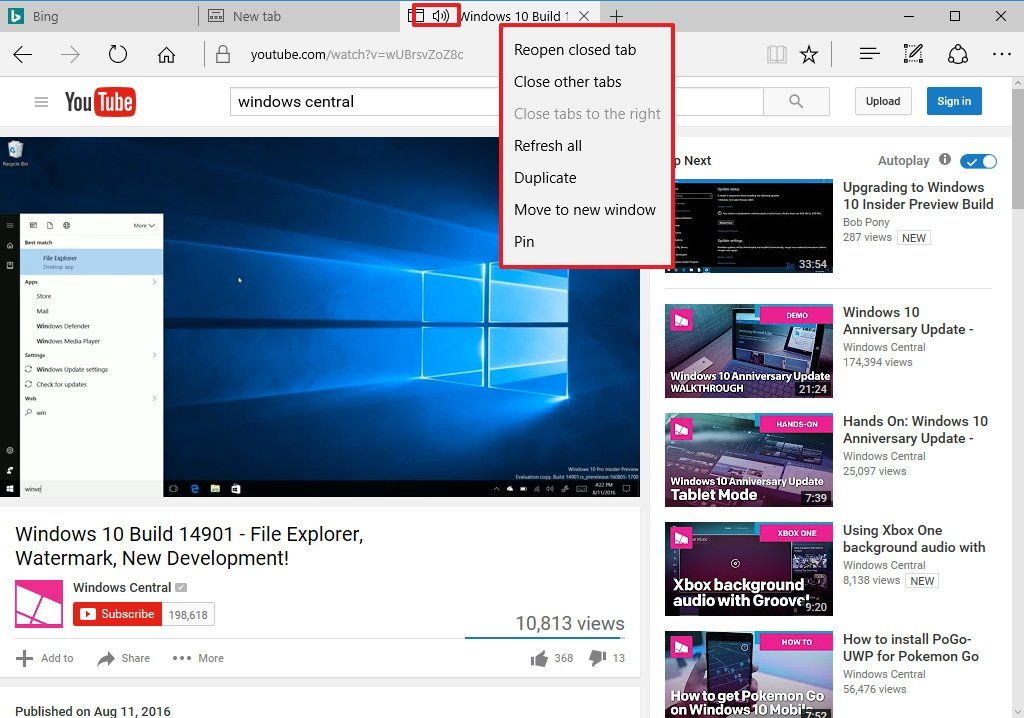Sign in to YouTube

(x=953, y=101)
